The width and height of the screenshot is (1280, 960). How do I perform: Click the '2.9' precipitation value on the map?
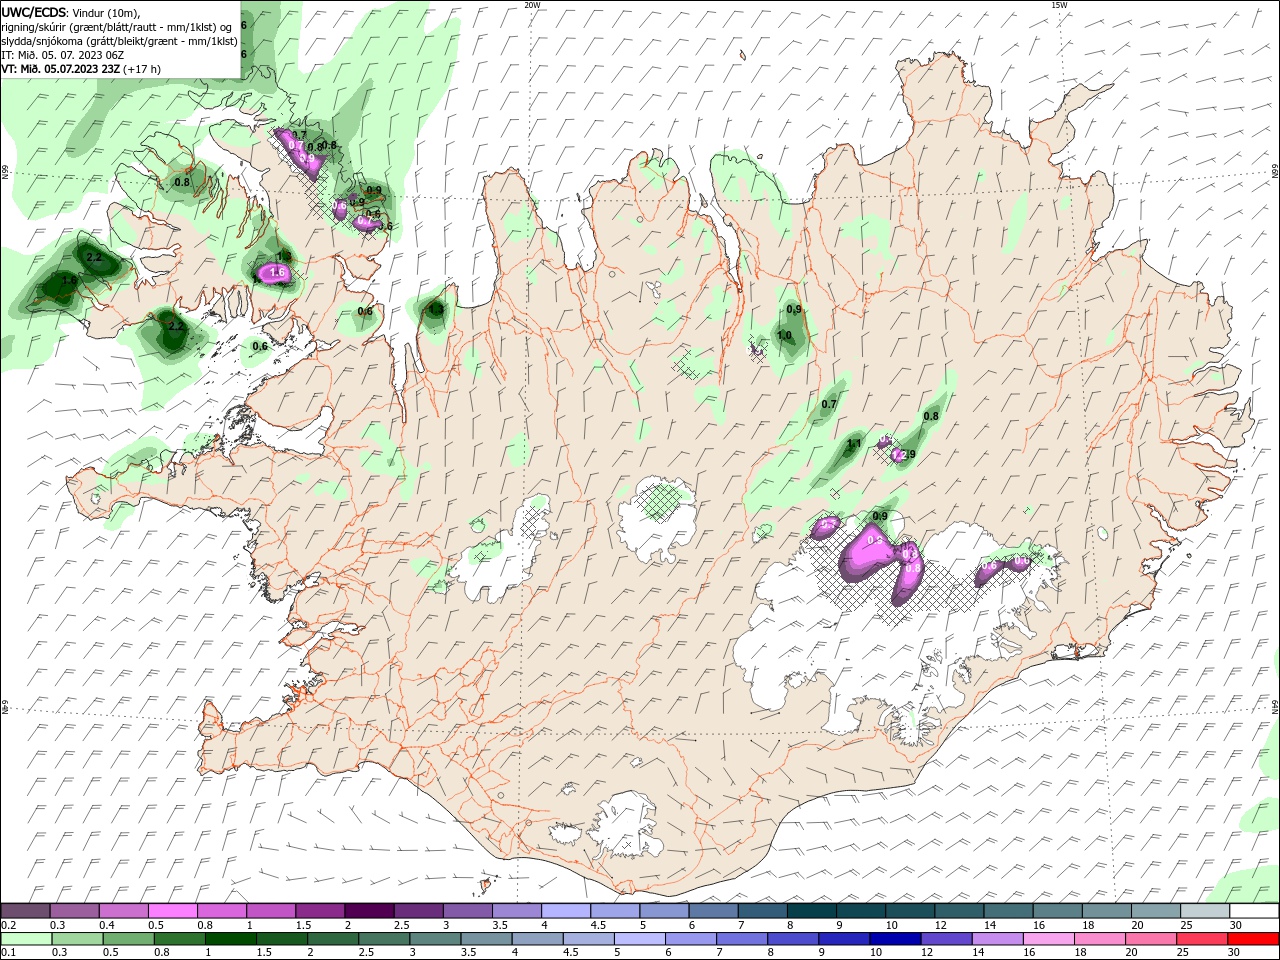(908, 455)
